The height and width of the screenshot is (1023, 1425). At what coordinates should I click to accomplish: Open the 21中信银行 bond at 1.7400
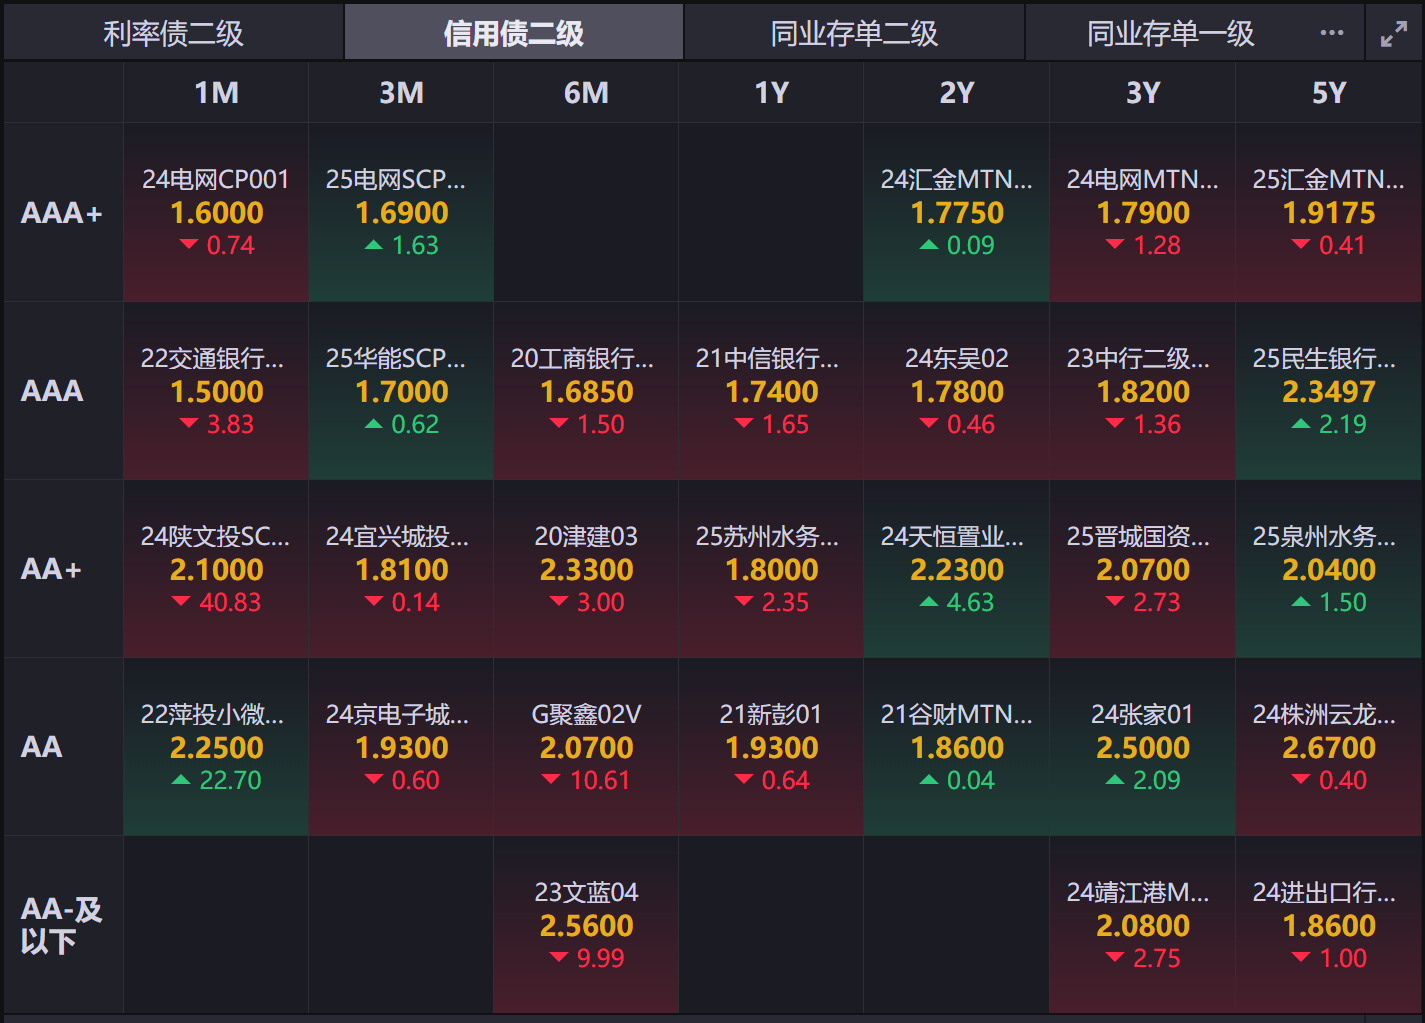(x=771, y=391)
